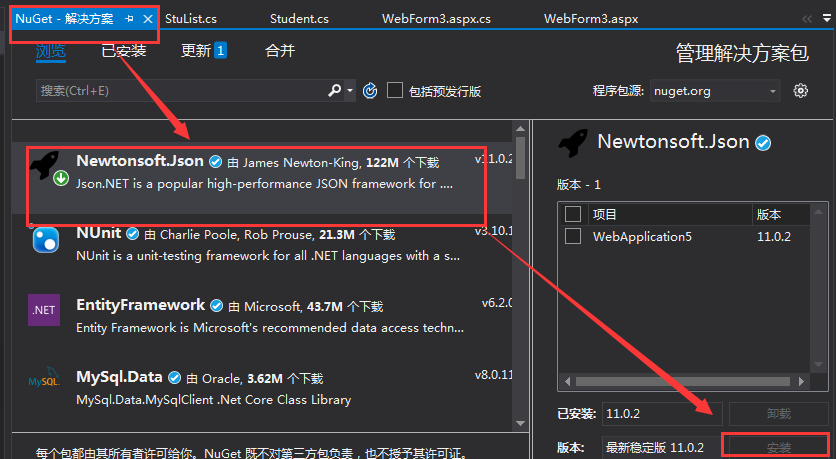Click verified badge in detail pane header

click(x=763, y=143)
